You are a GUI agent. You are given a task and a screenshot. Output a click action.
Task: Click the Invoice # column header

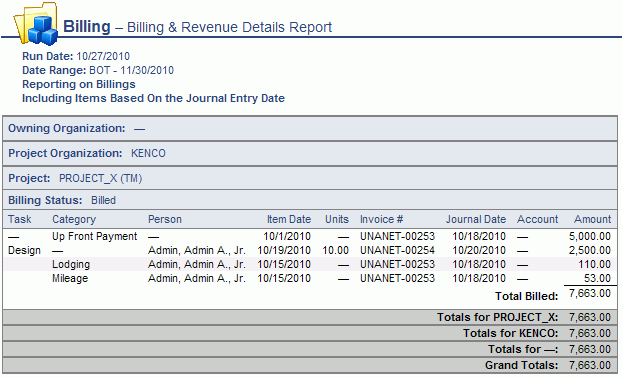pyautogui.click(x=381, y=219)
